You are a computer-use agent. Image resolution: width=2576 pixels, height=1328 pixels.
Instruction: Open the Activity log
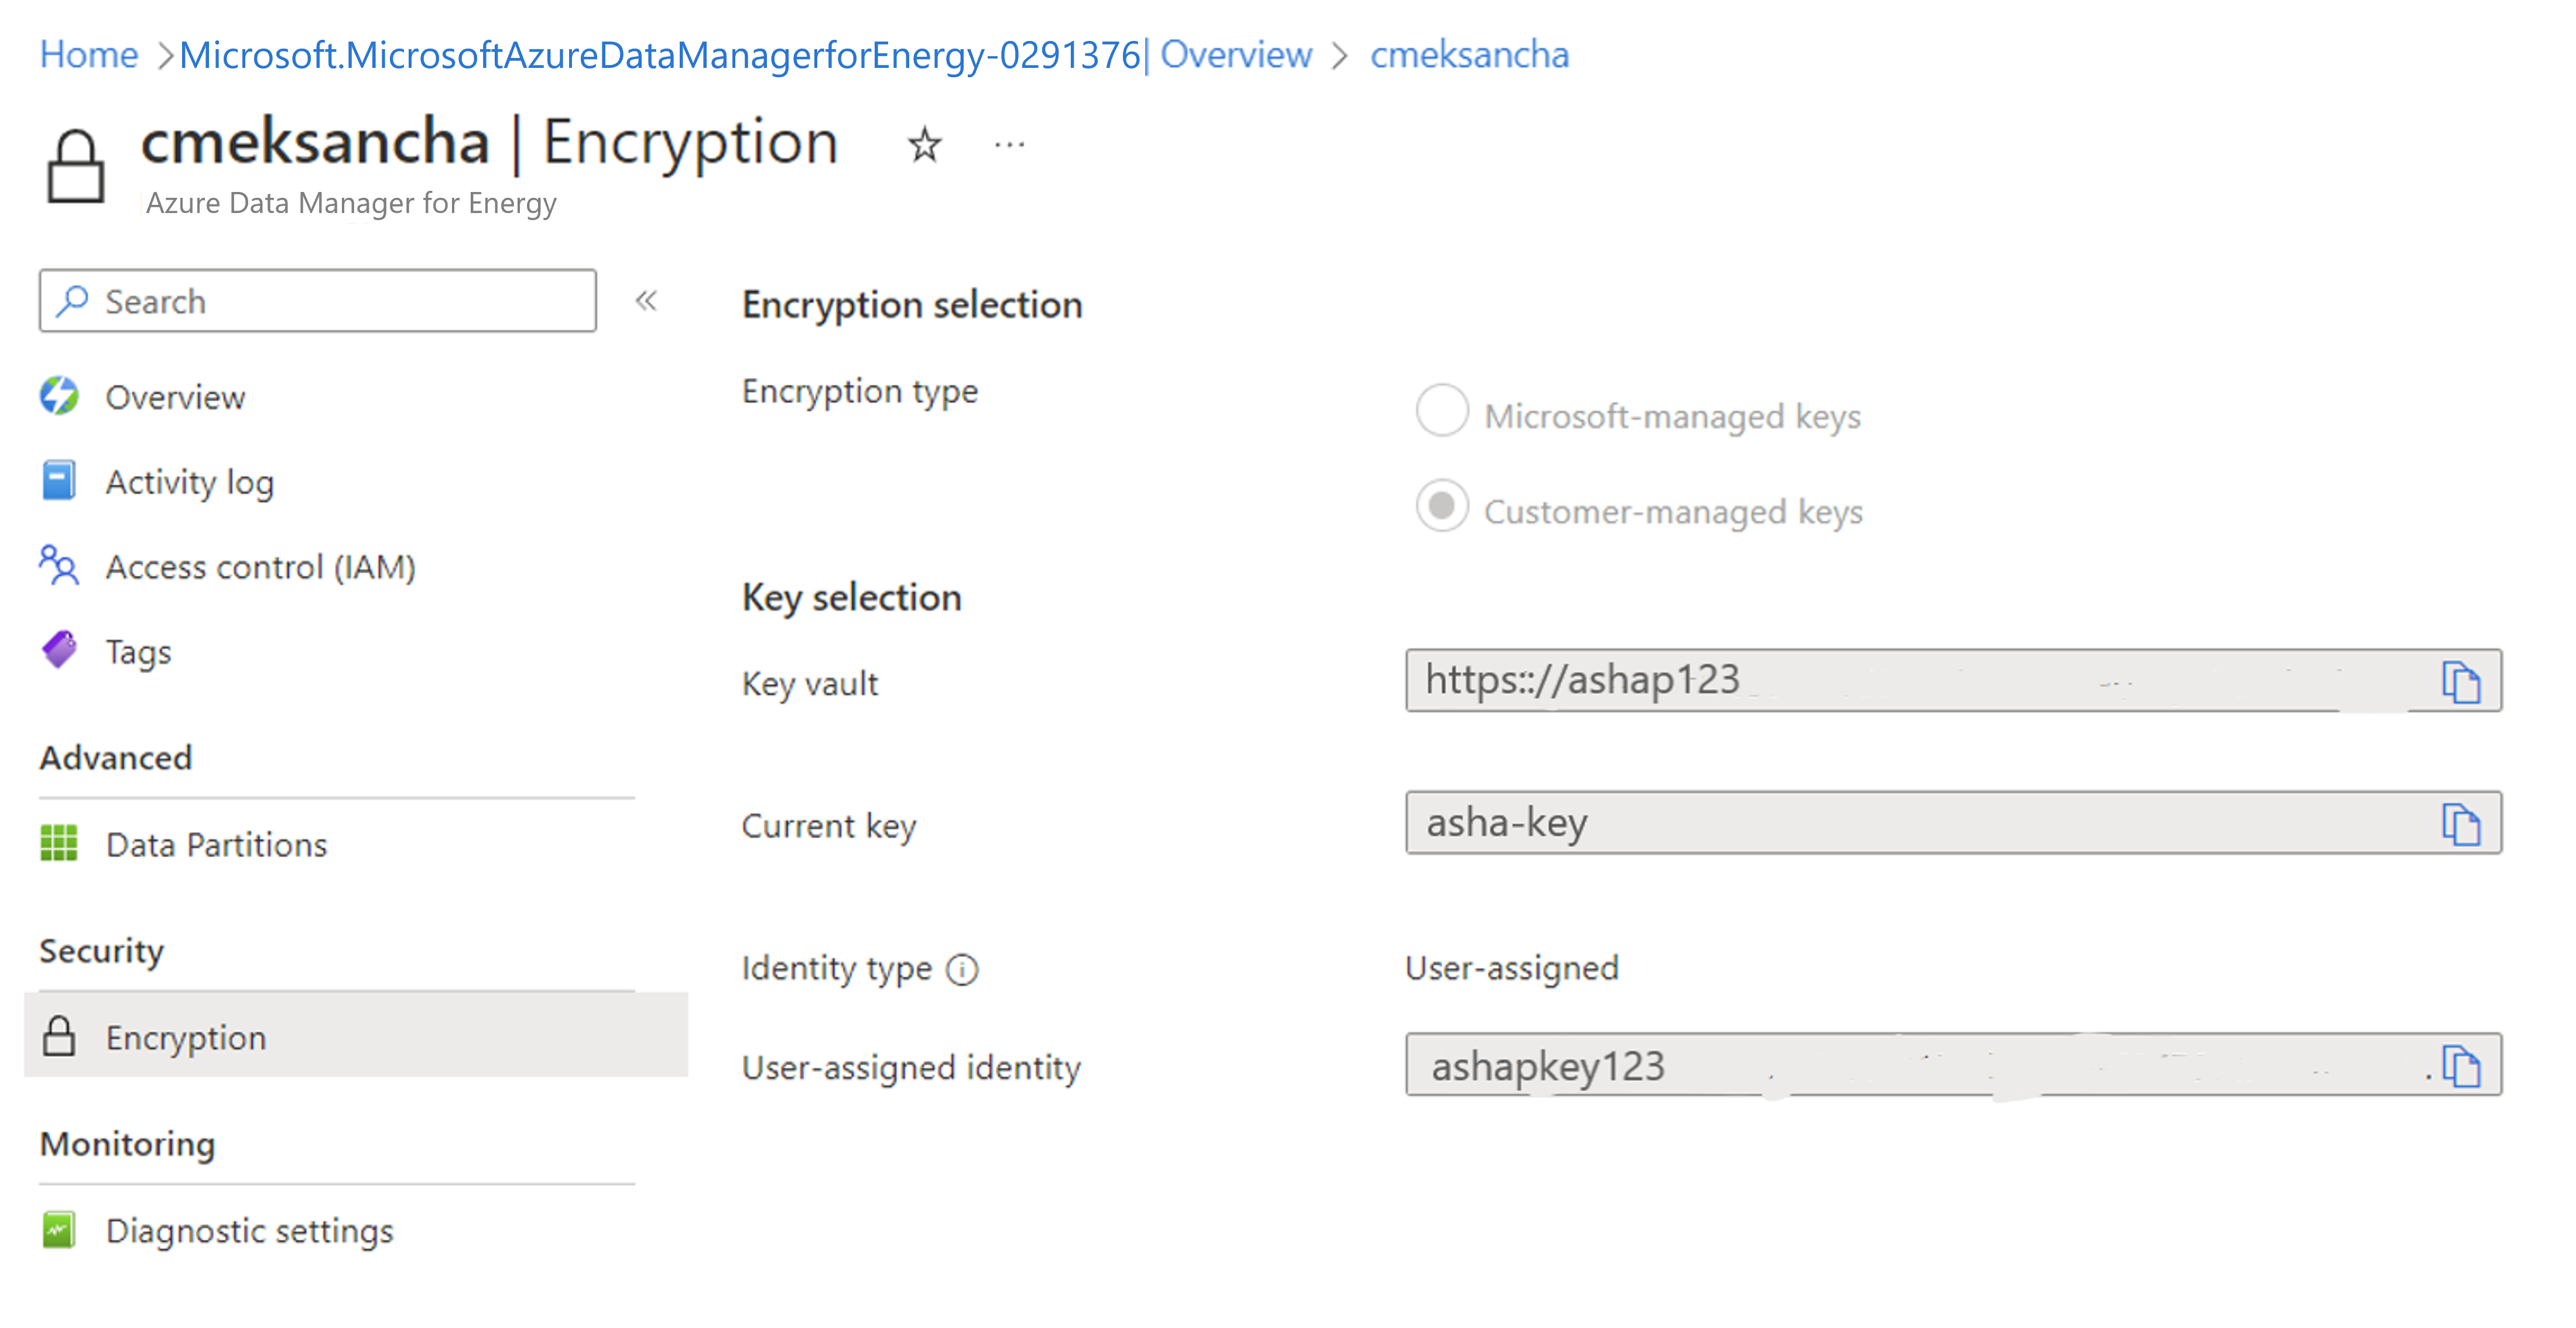(189, 481)
